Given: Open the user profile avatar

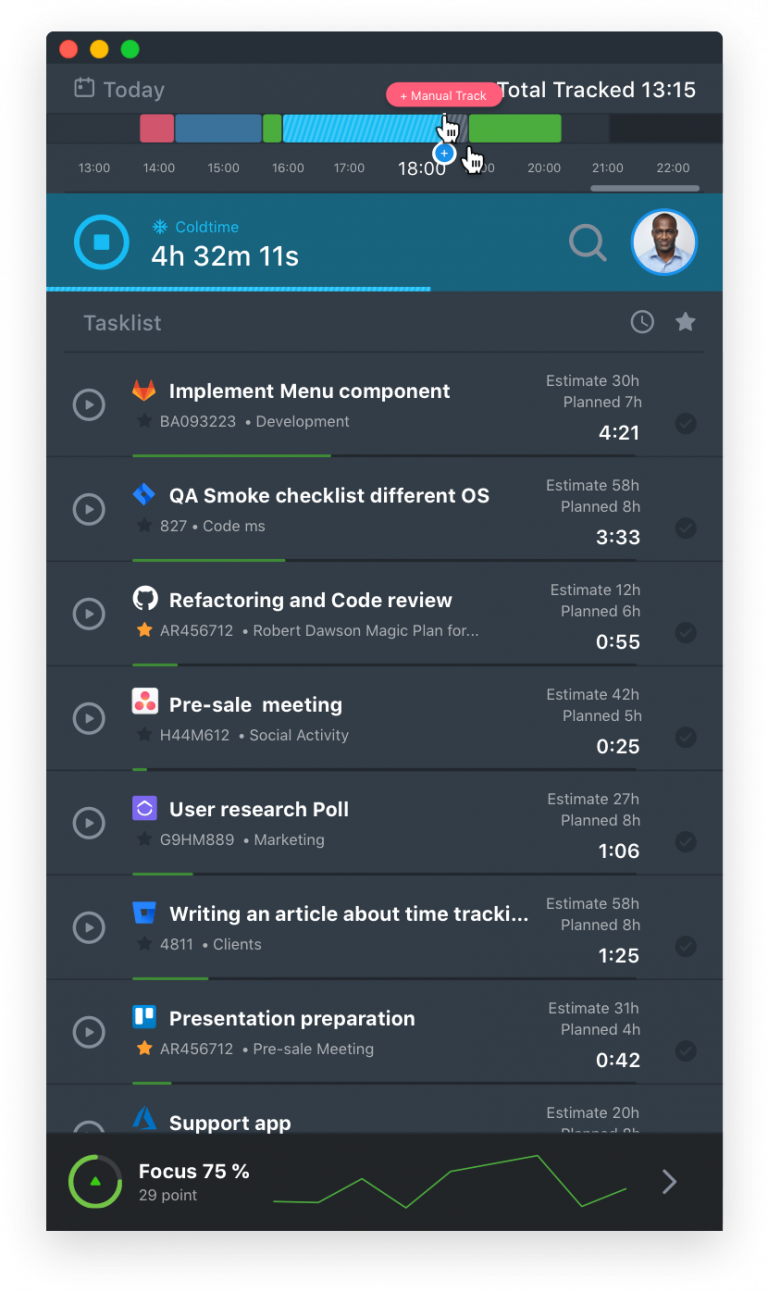Looking at the screenshot, I should pyautogui.click(x=664, y=242).
